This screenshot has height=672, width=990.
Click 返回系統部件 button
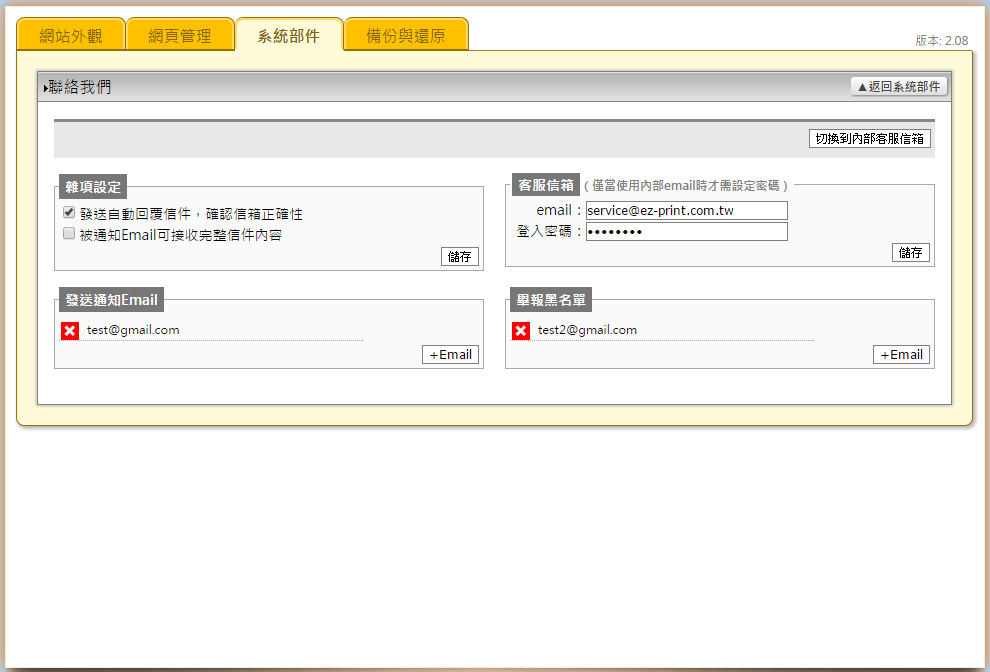(x=898, y=87)
